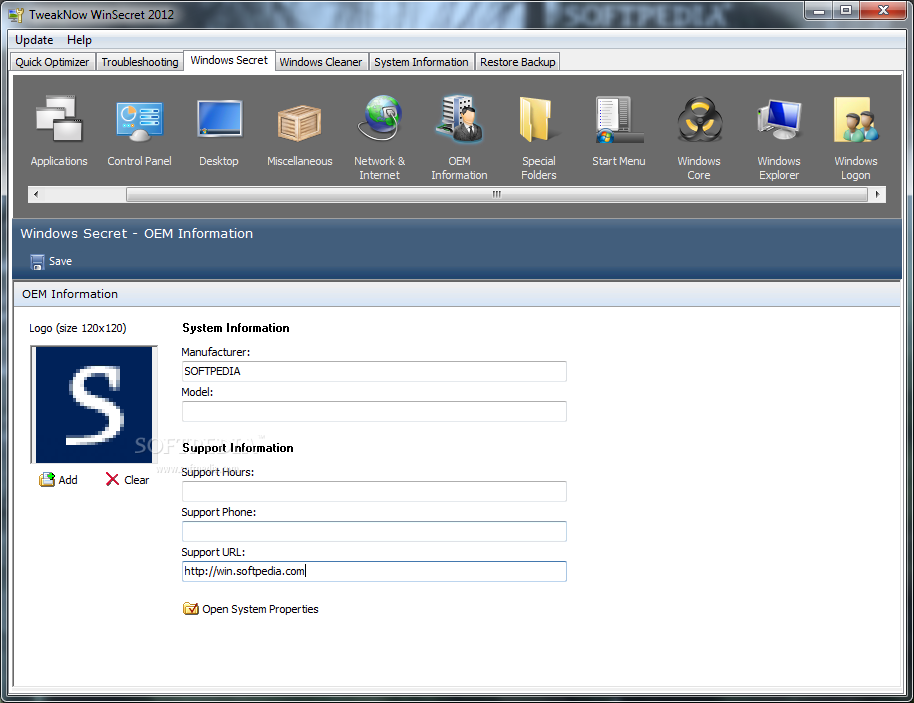This screenshot has width=914, height=703.
Task: Switch to the Troubleshooting tab
Action: point(140,62)
